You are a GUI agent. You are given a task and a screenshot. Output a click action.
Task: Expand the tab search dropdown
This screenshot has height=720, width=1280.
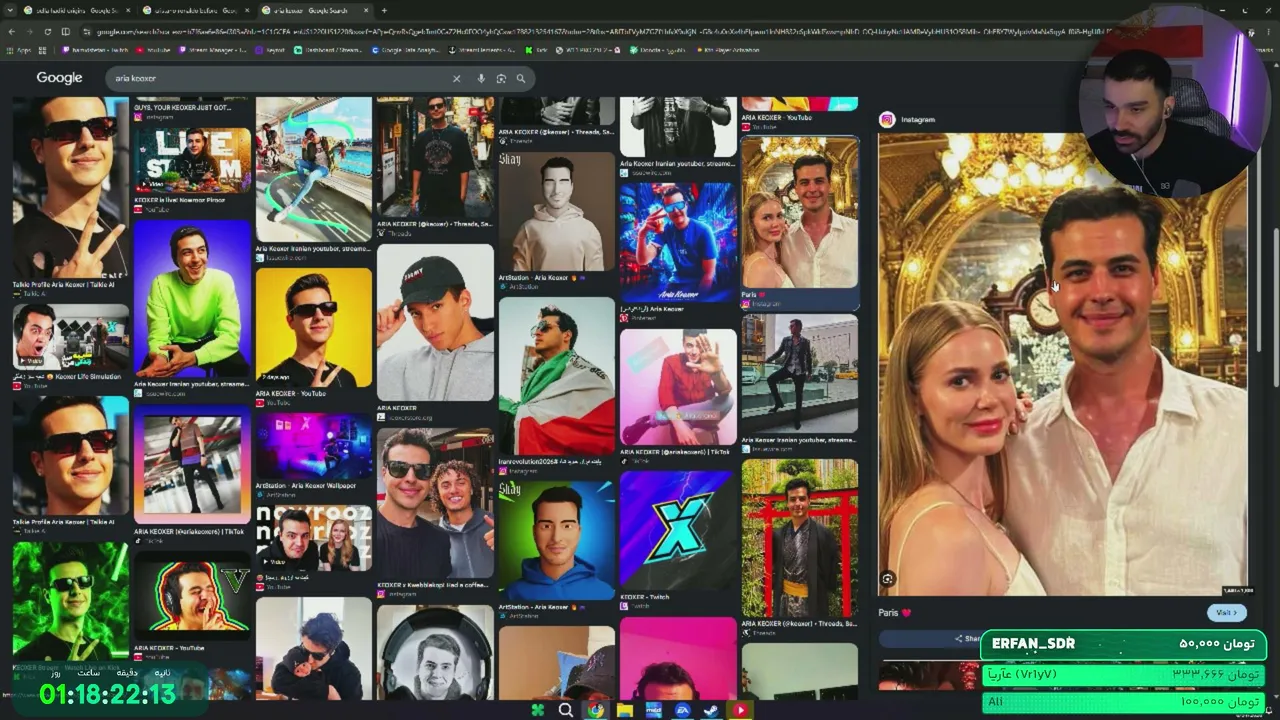(x=11, y=10)
